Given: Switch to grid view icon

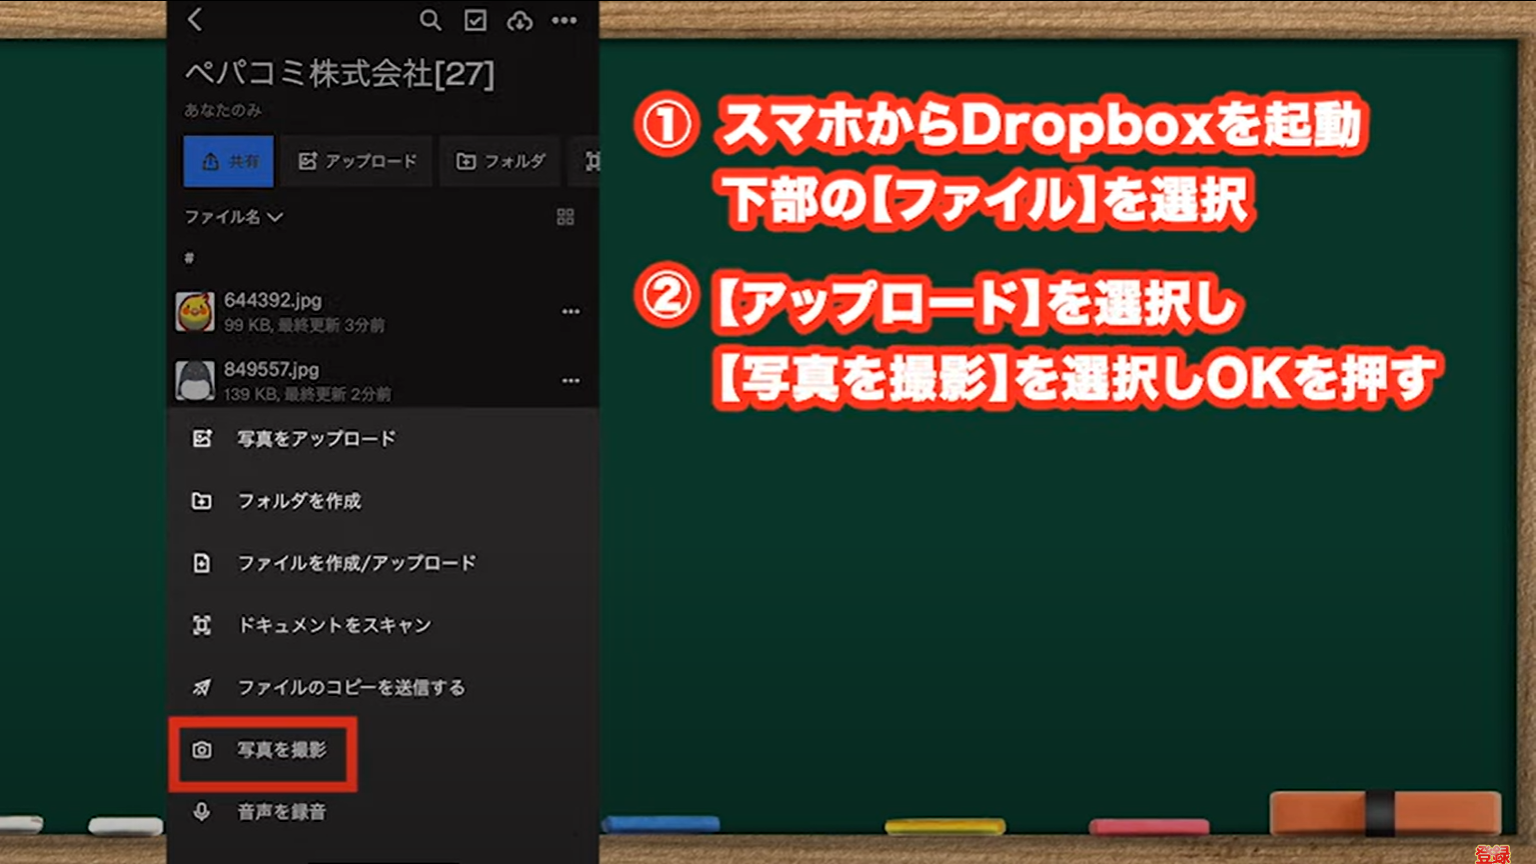Looking at the screenshot, I should point(565,217).
